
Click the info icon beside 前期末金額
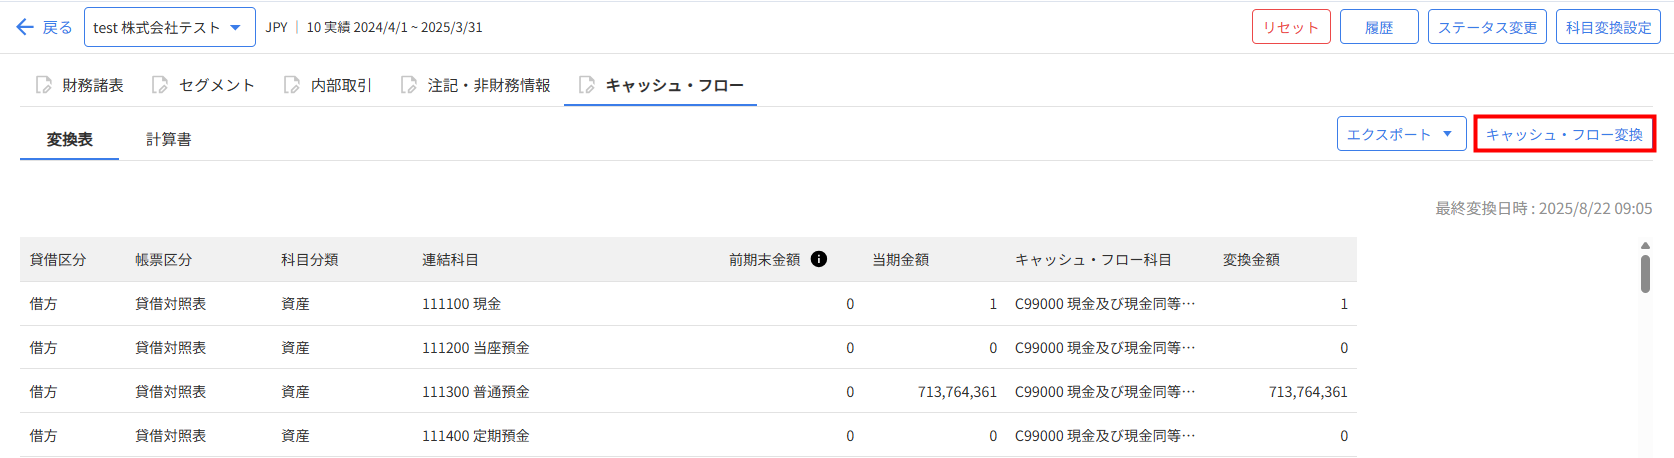tap(819, 259)
